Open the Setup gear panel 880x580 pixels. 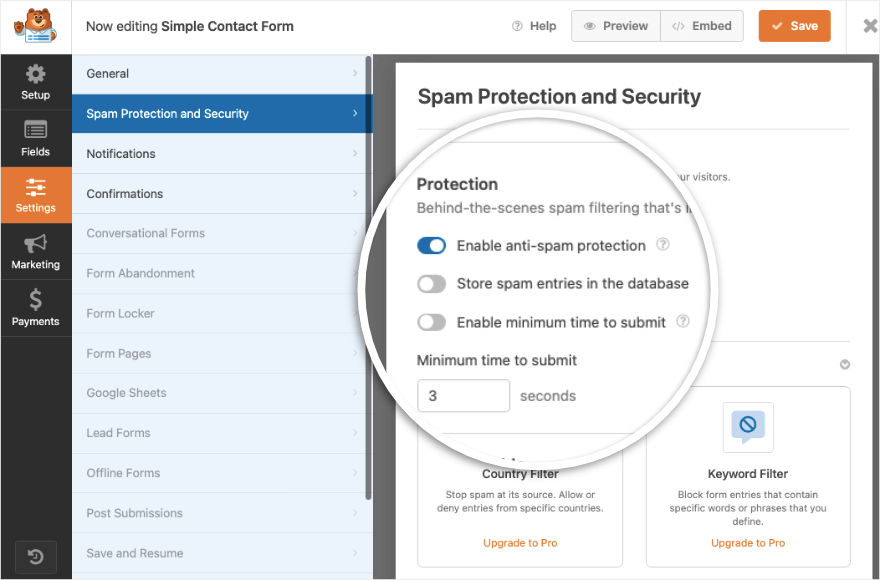(35, 83)
